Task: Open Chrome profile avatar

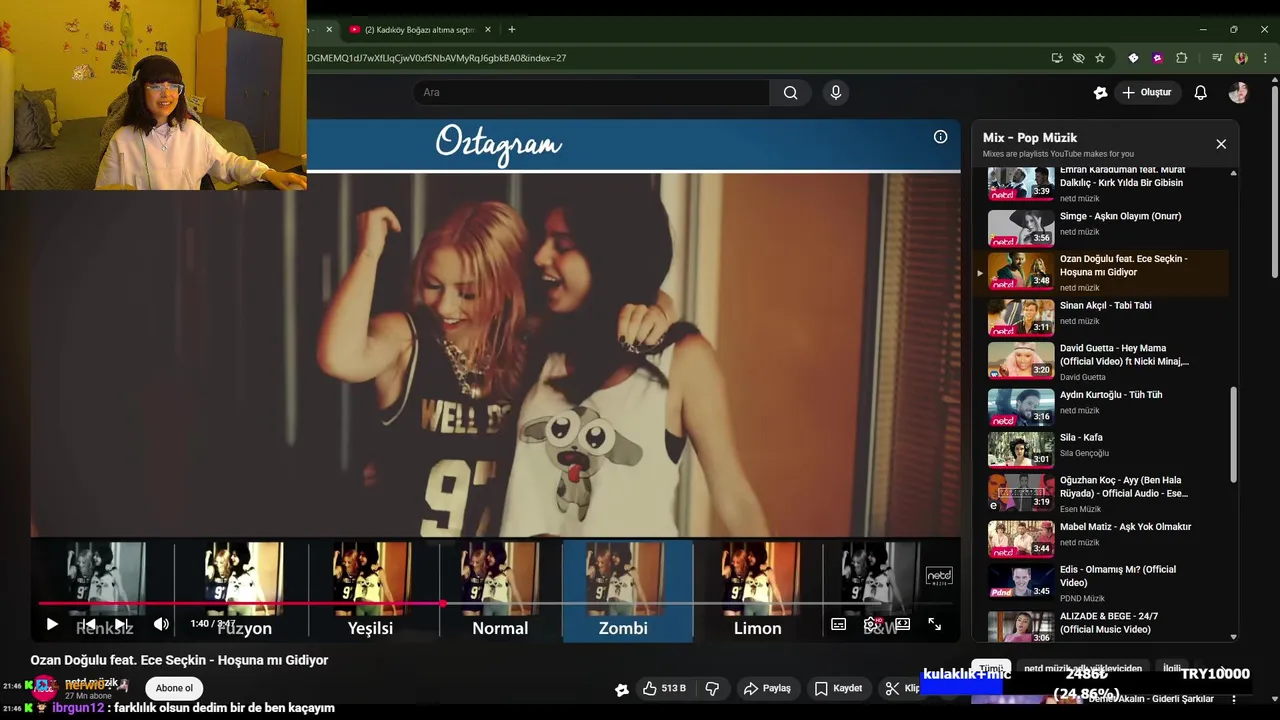Action: tap(1241, 58)
